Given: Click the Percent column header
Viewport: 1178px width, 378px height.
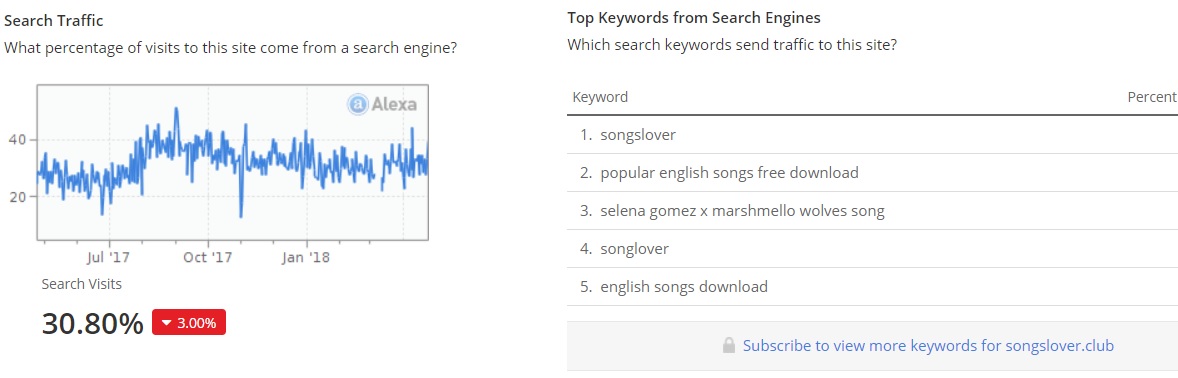Looking at the screenshot, I should click(1152, 97).
